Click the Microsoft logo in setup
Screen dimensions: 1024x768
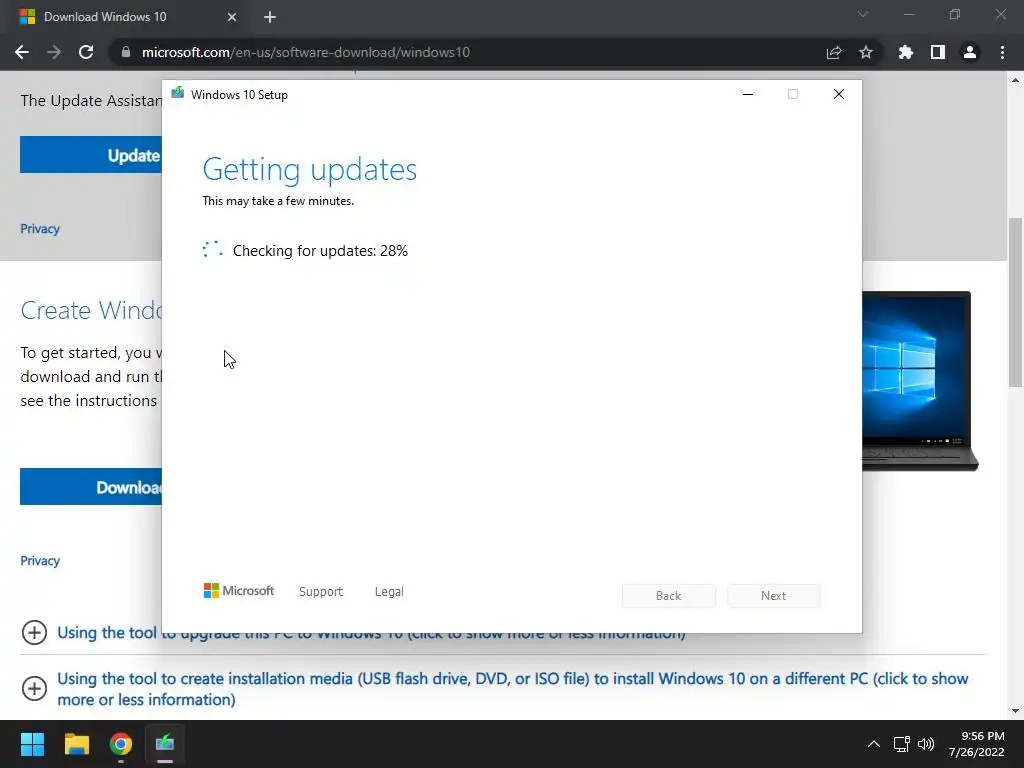click(x=239, y=591)
